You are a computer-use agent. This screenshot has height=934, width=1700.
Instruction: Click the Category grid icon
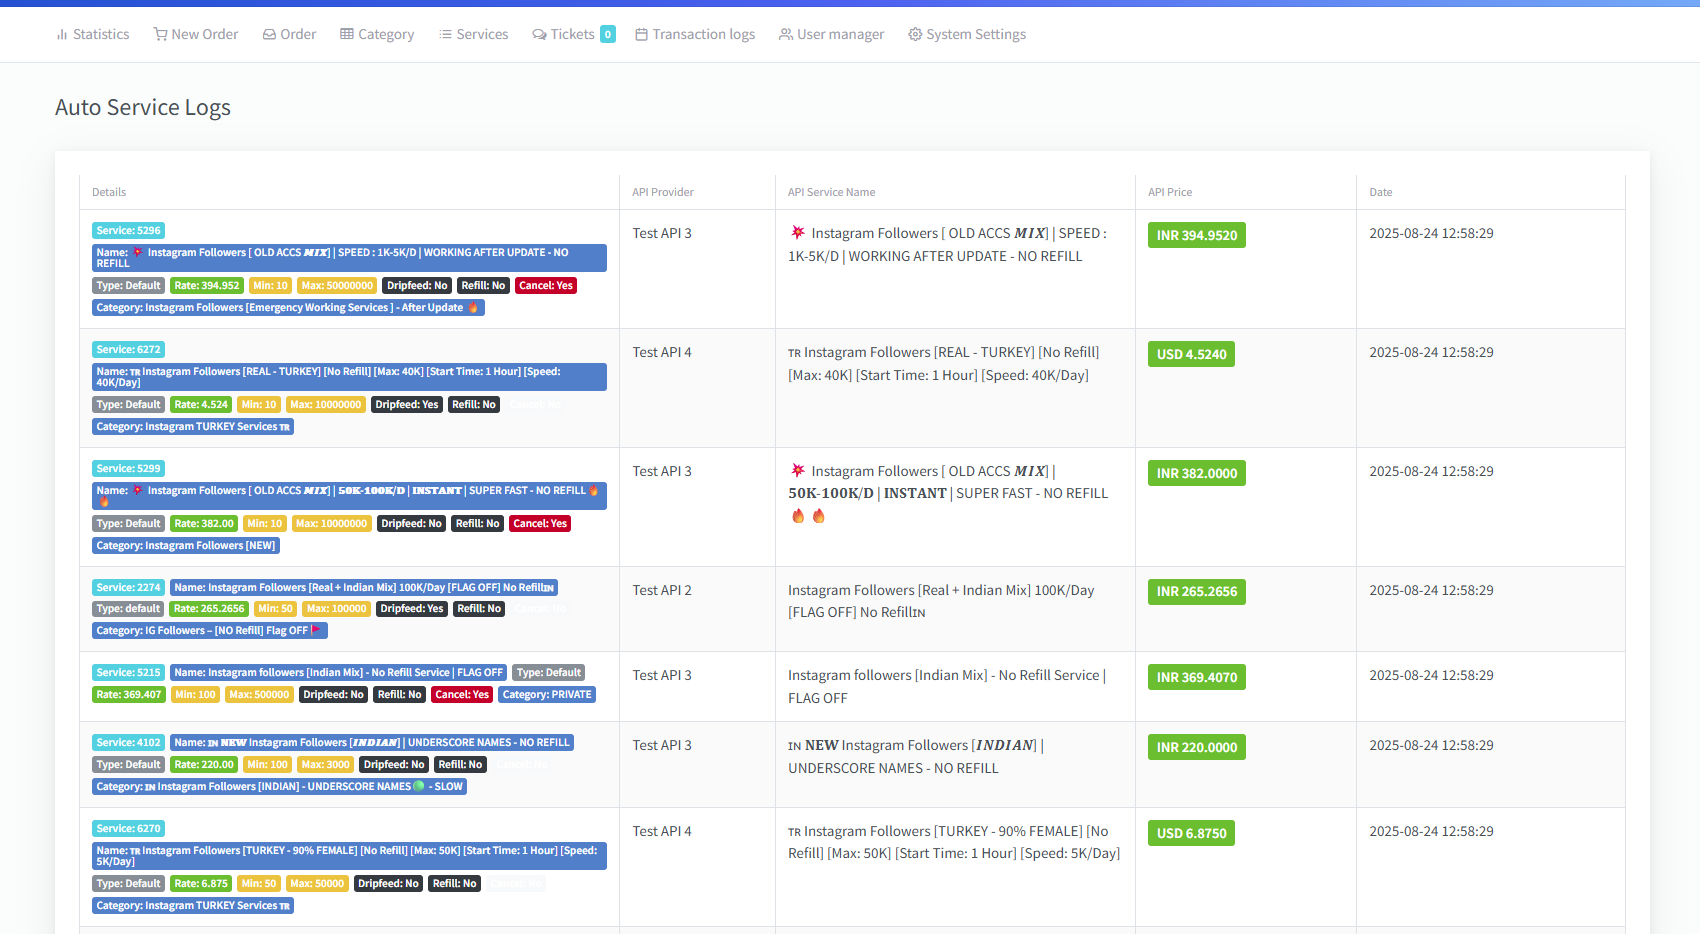click(347, 34)
